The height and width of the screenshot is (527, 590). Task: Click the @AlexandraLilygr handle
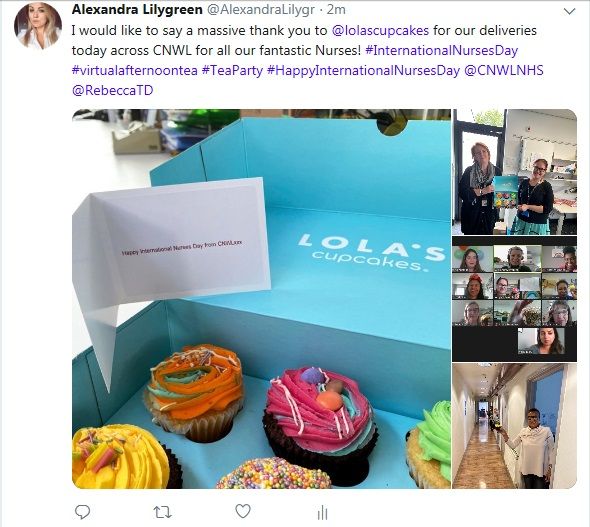tap(261, 10)
